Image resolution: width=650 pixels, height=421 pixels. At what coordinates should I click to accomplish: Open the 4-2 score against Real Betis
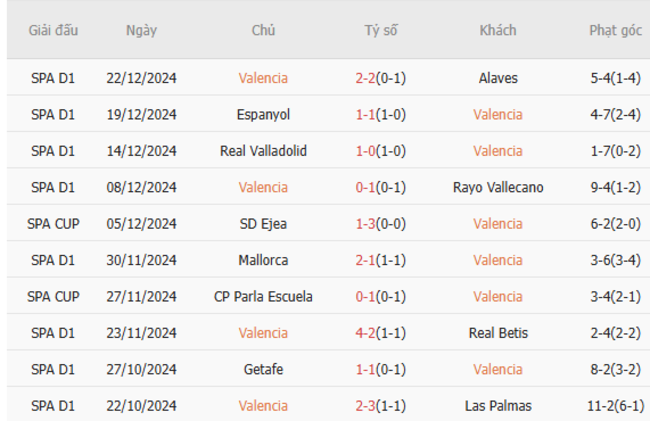click(x=365, y=333)
